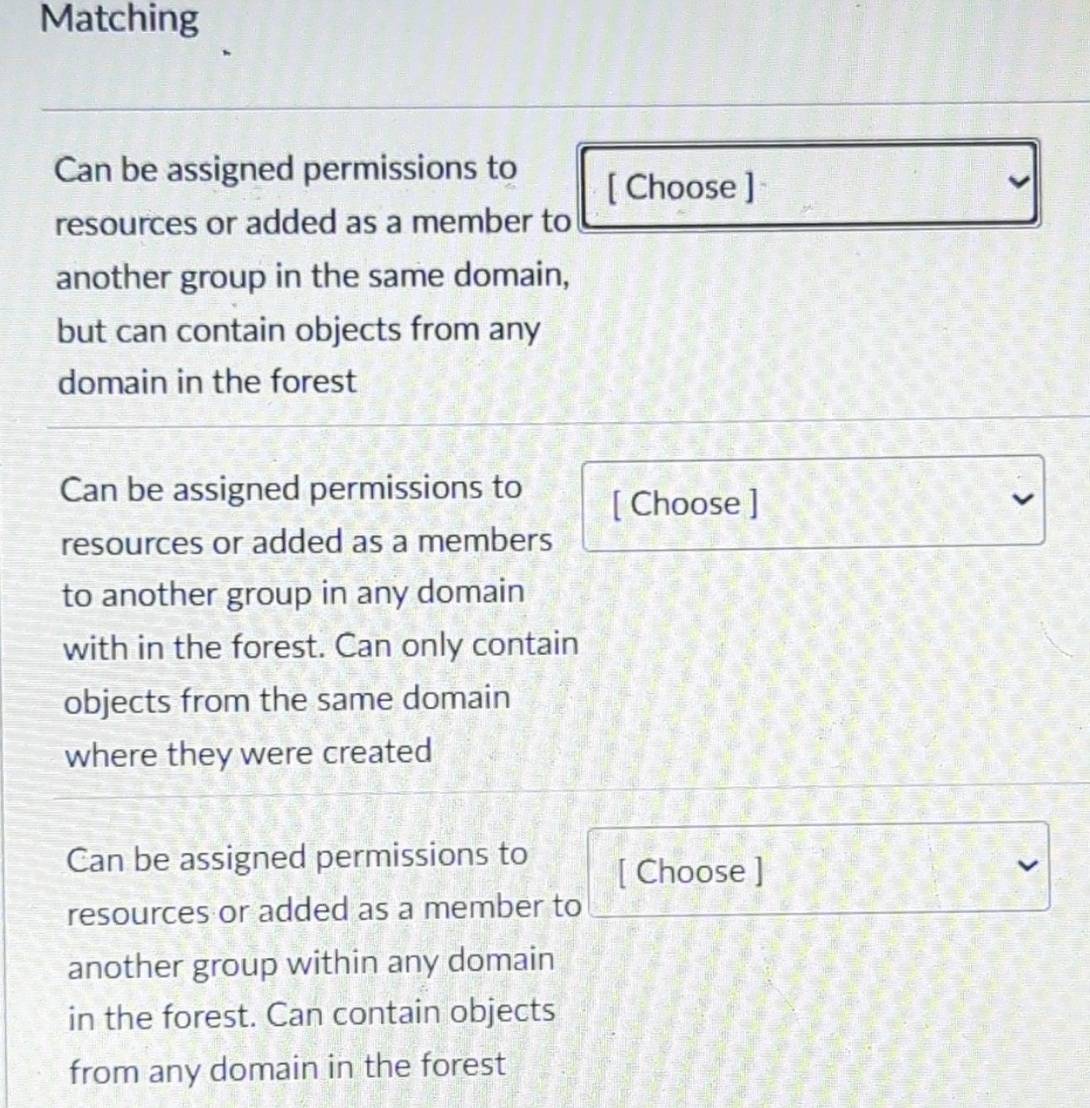Click the line 'in the forest. Can contain objects'
The width and height of the screenshot is (1090, 1108).
click(x=311, y=1014)
